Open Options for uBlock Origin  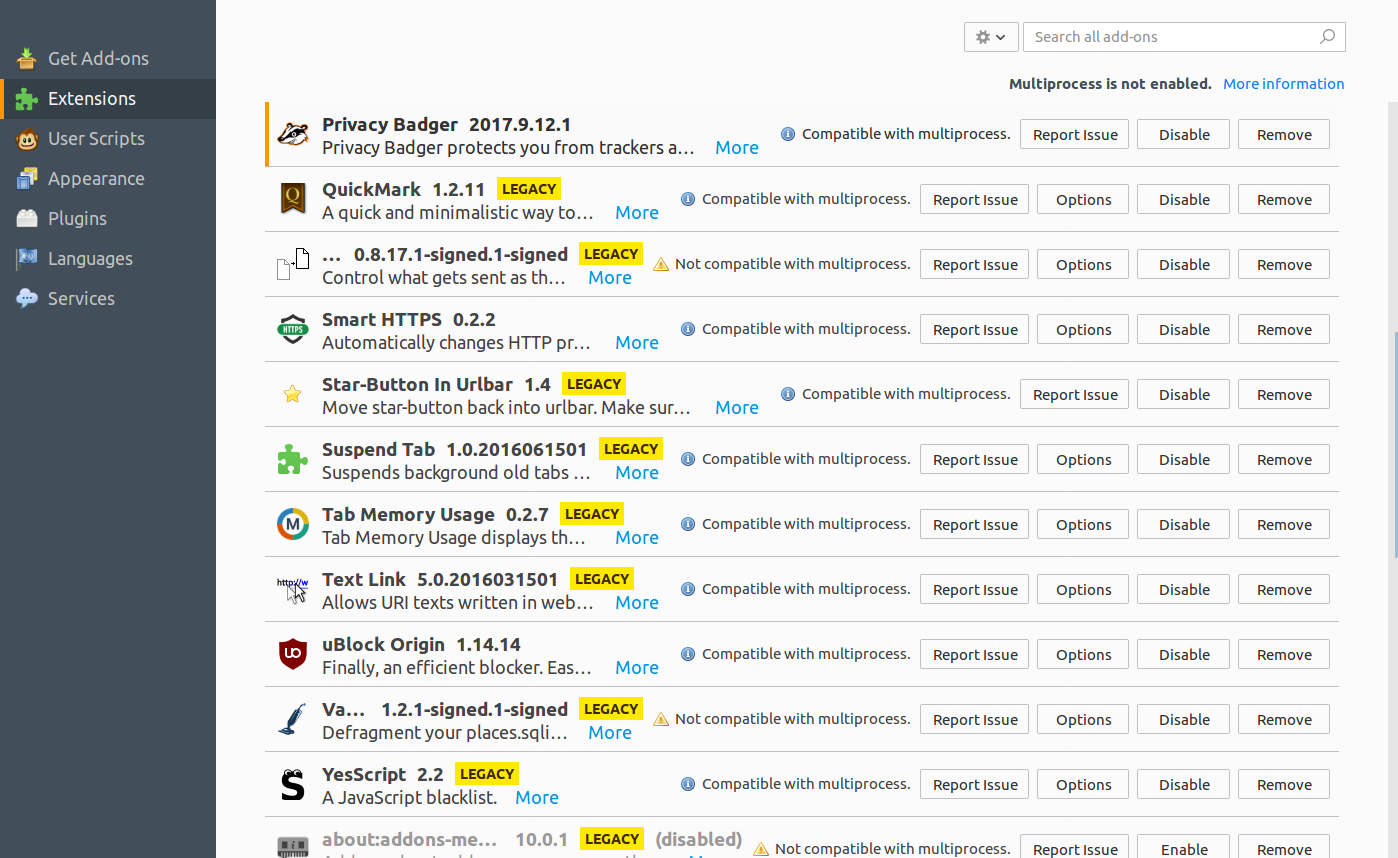(x=1083, y=655)
